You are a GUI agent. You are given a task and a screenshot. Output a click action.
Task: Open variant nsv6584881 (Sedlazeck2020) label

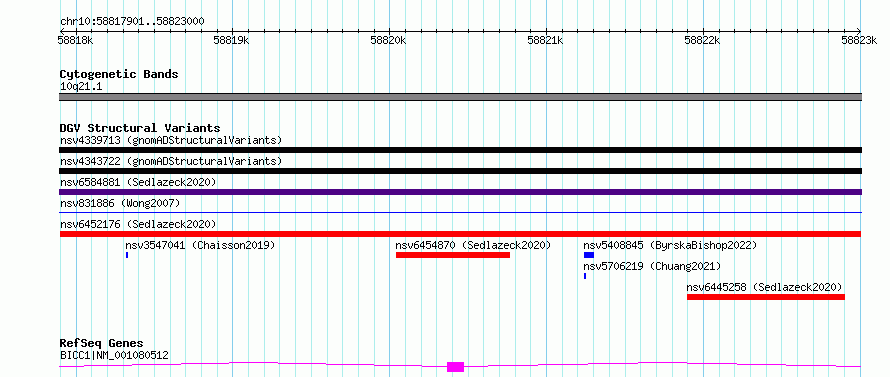pos(138,182)
